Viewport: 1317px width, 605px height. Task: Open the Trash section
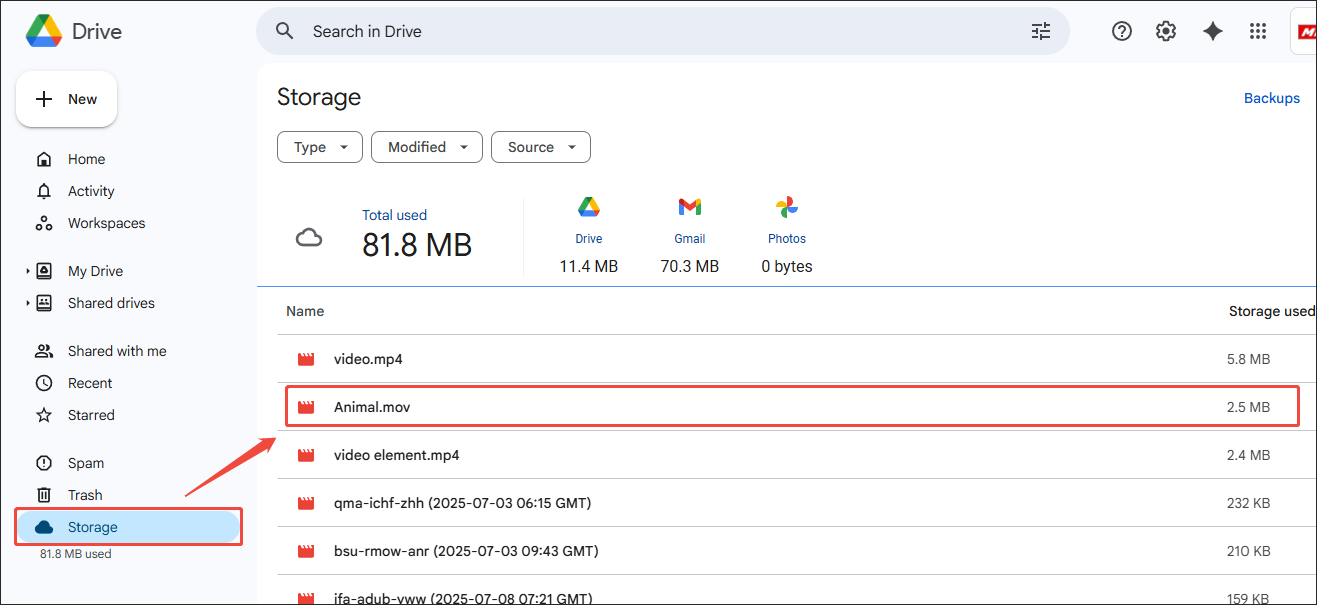[85, 495]
